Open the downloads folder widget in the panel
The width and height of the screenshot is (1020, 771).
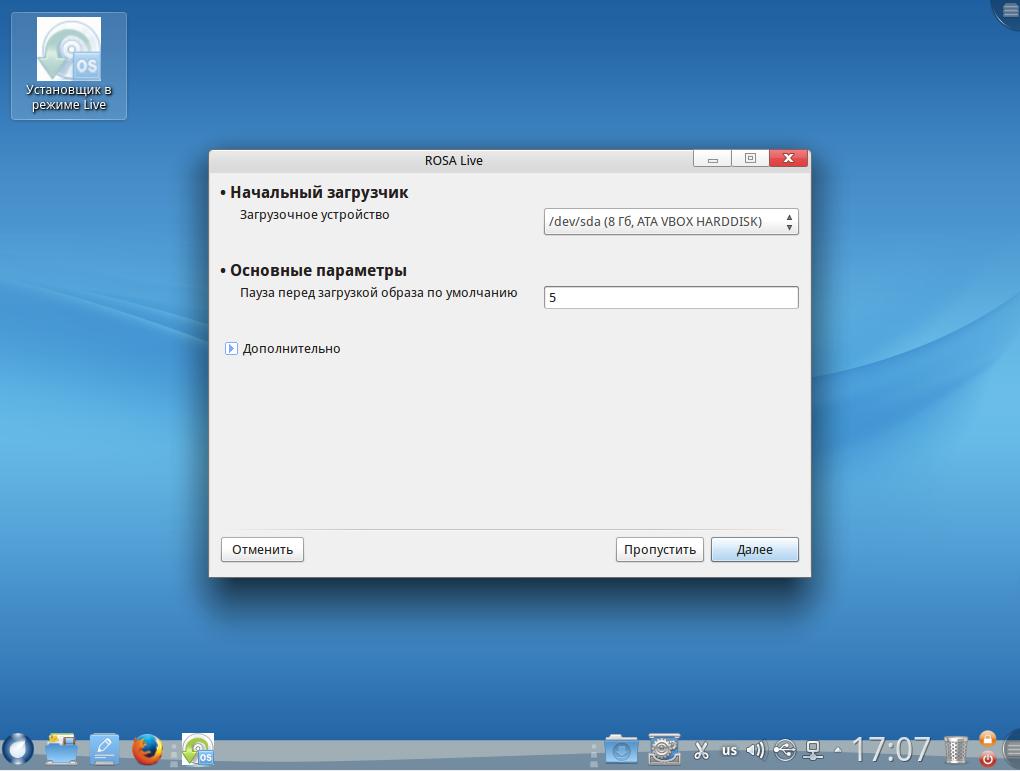pyautogui.click(x=621, y=750)
